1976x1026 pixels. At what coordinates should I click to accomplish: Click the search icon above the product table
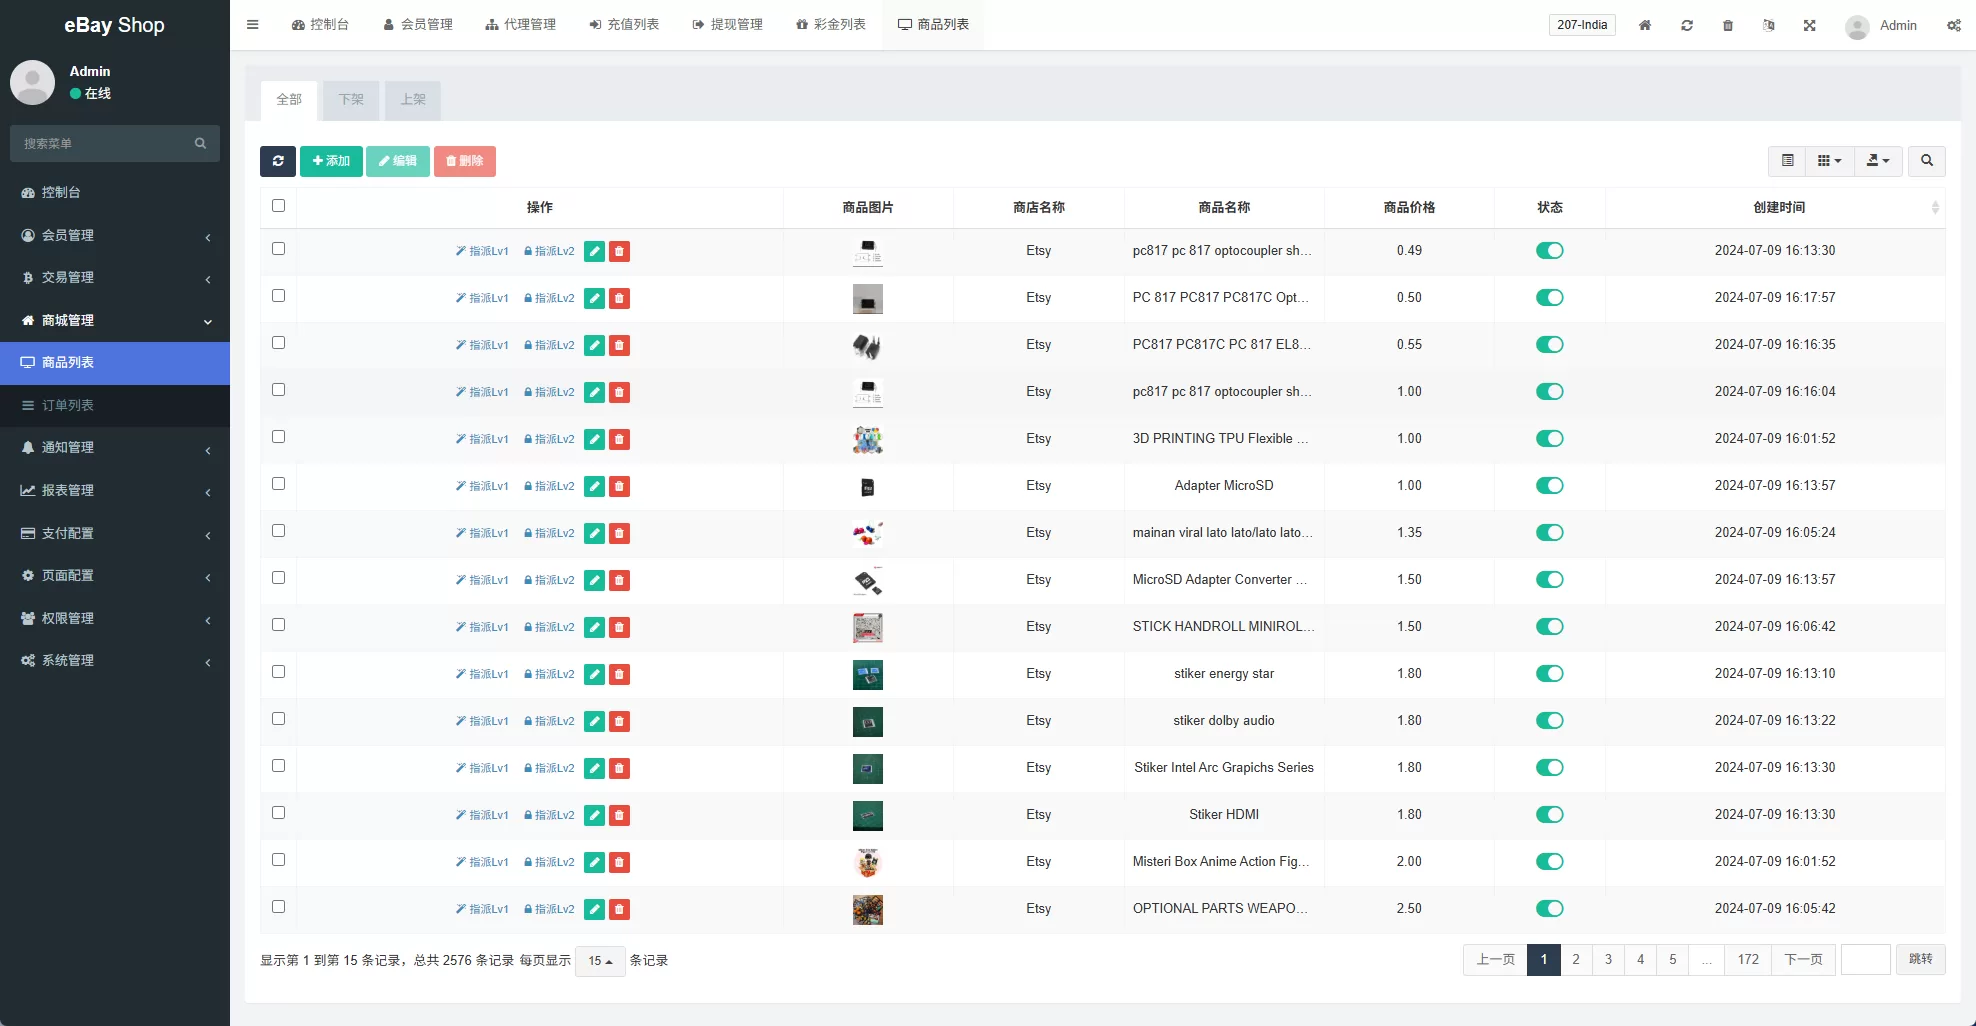tap(1926, 161)
